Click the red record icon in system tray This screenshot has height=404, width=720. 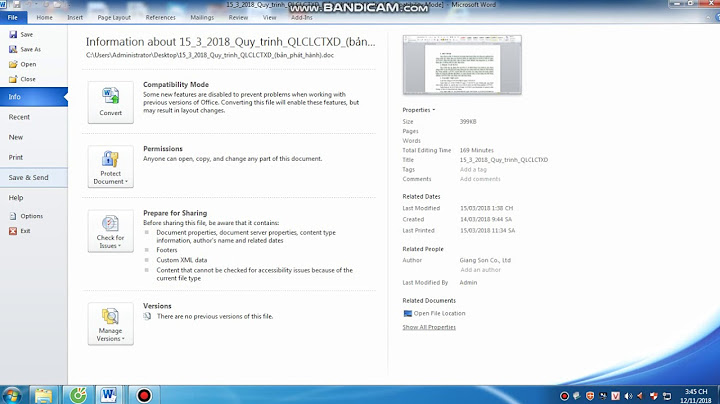[x=564, y=396]
